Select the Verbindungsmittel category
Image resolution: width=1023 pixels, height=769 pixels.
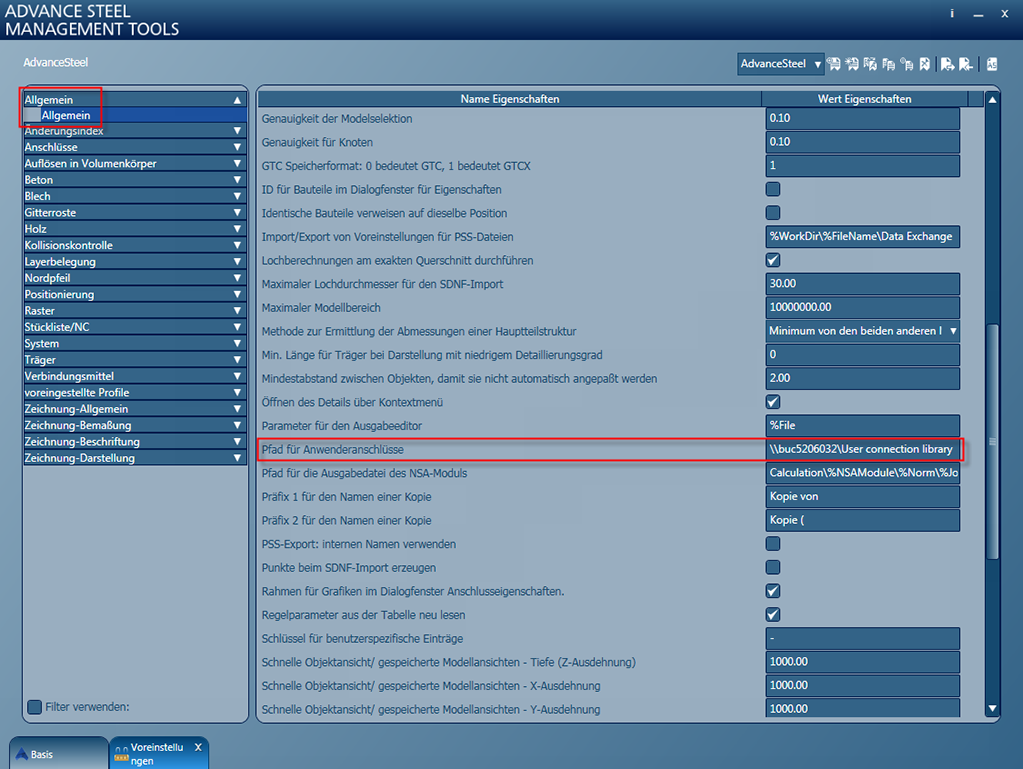[135, 376]
